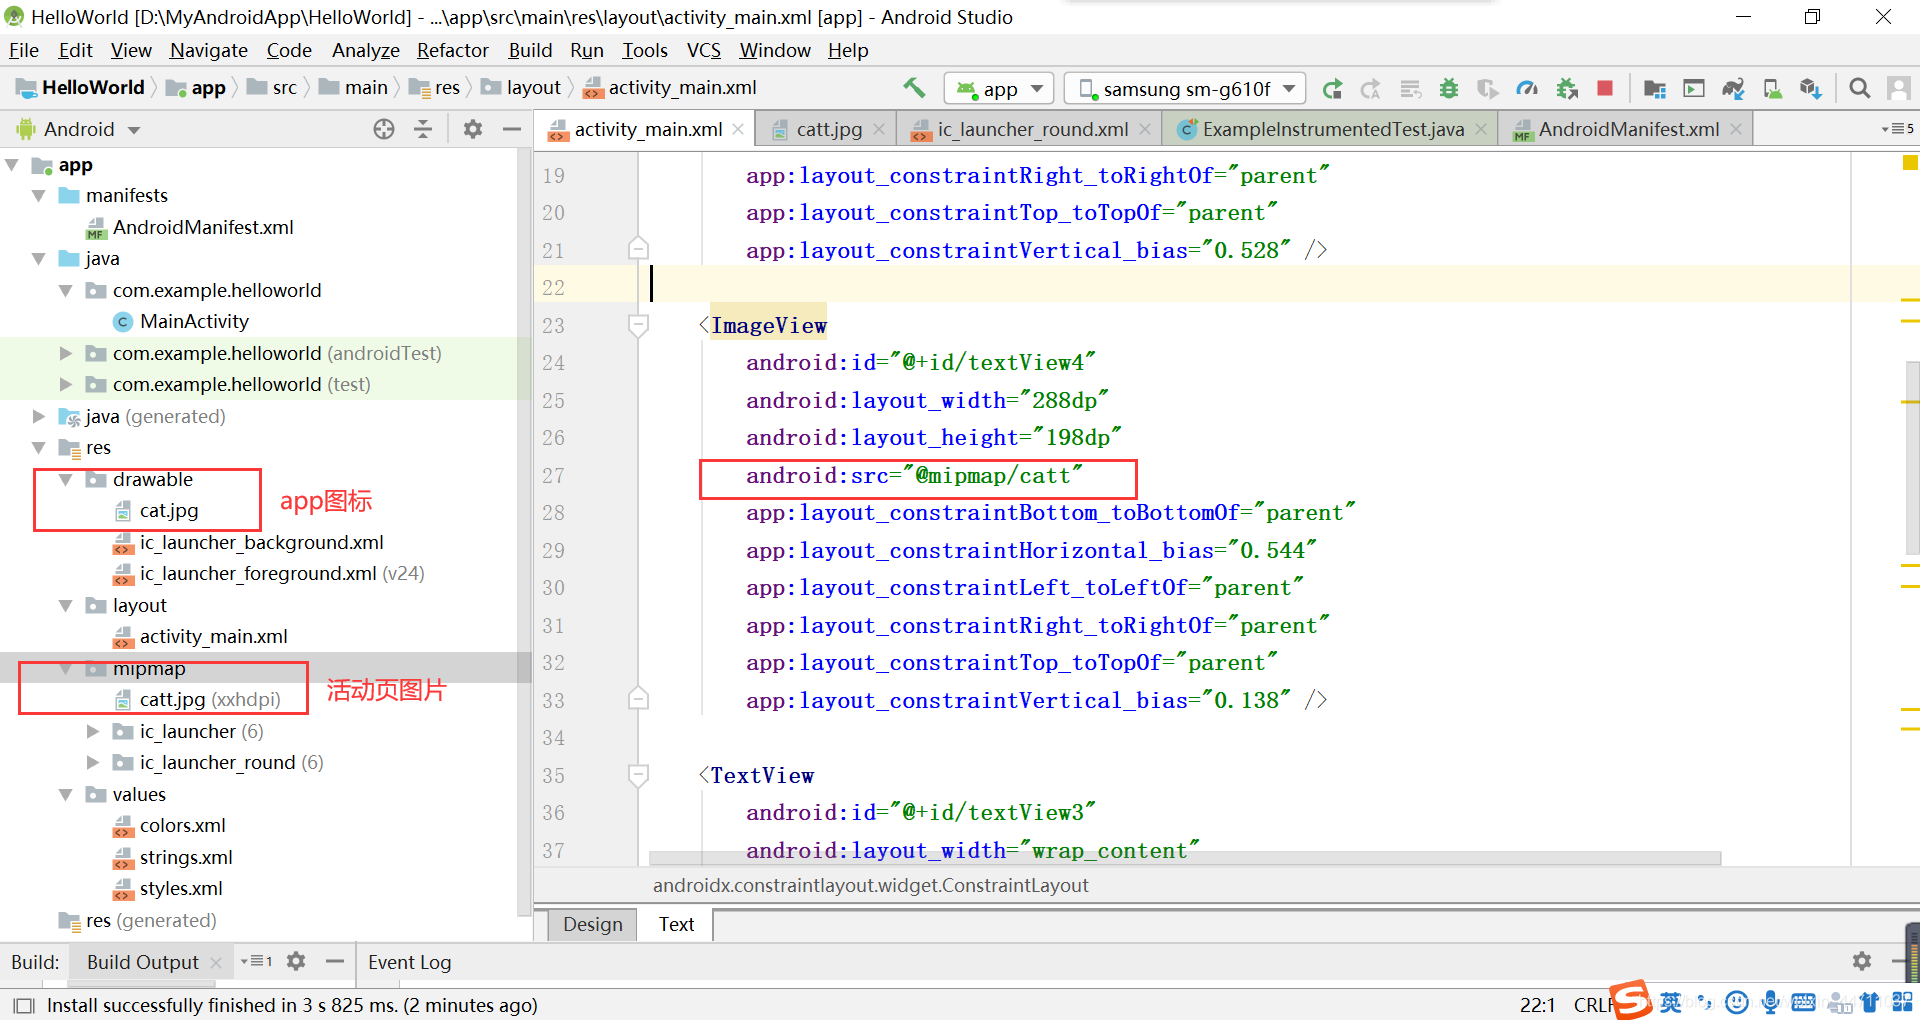Open Run Anything icon in toolbar
Image resolution: width=1920 pixels, height=1020 pixels.
click(x=1694, y=89)
